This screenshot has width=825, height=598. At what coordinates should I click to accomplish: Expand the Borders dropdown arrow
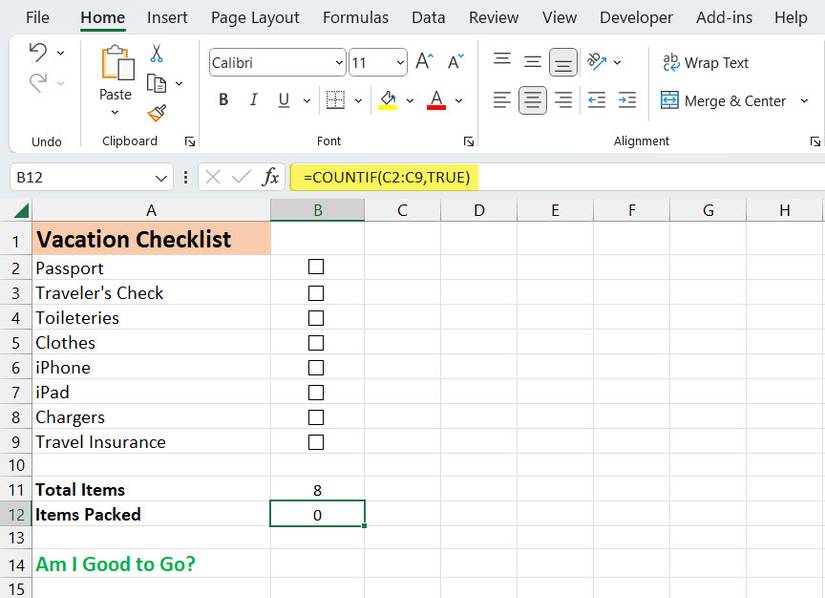click(x=358, y=100)
